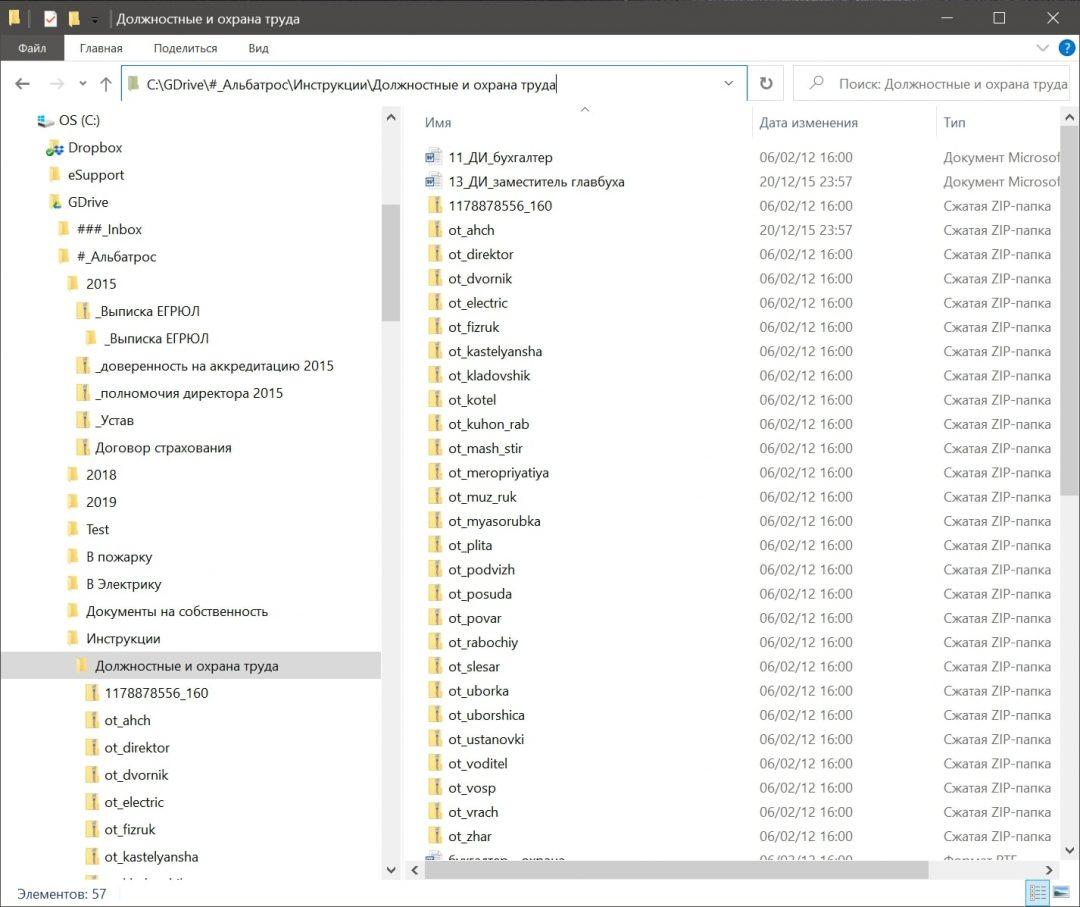Switch to large thumbnails view button

pyautogui.click(x=1061, y=893)
